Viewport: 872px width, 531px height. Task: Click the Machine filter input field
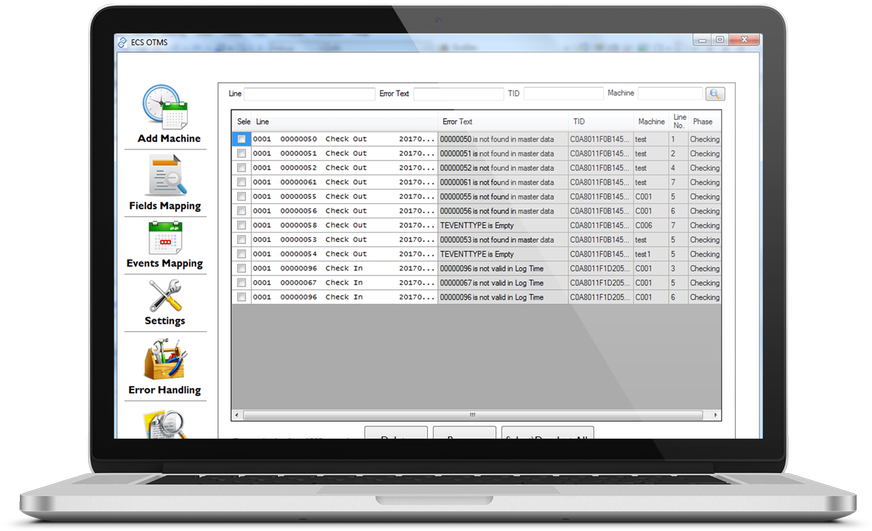(670, 94)
